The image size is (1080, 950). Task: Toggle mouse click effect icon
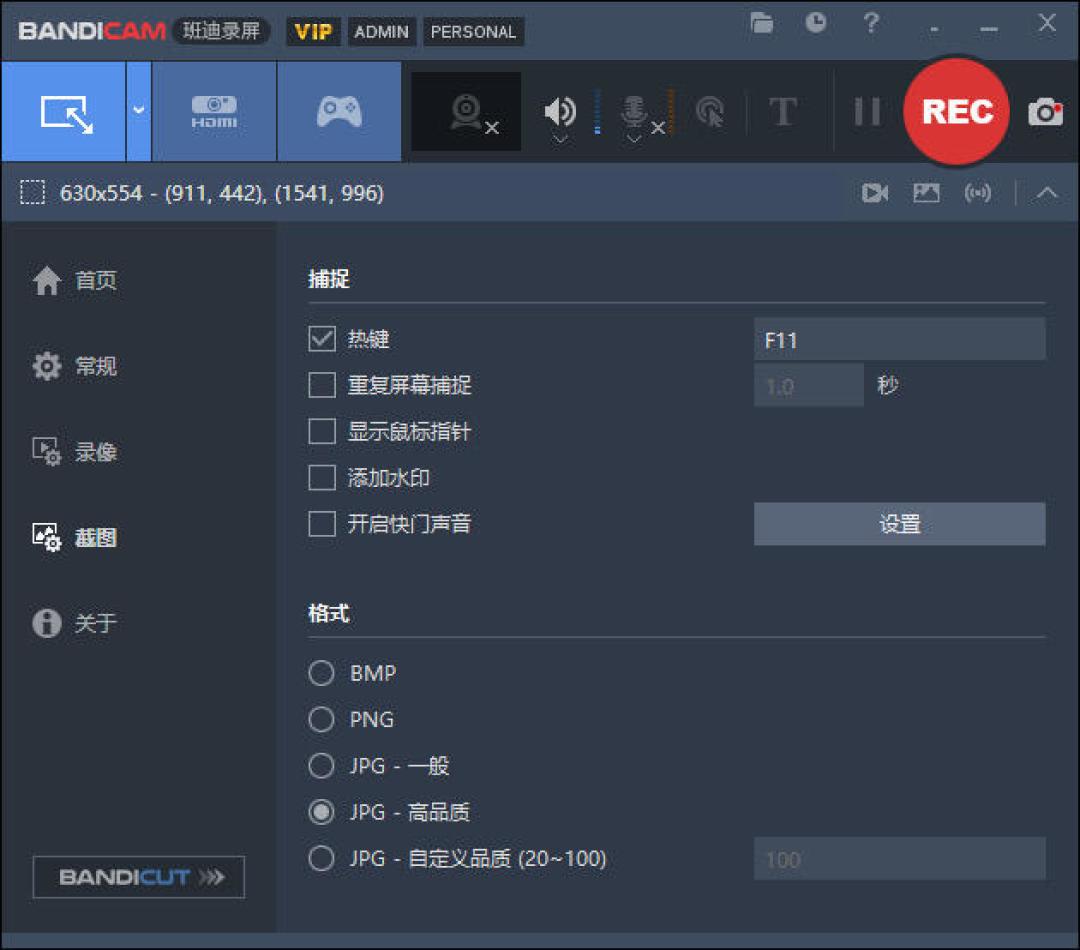click(x=710, y=112)
